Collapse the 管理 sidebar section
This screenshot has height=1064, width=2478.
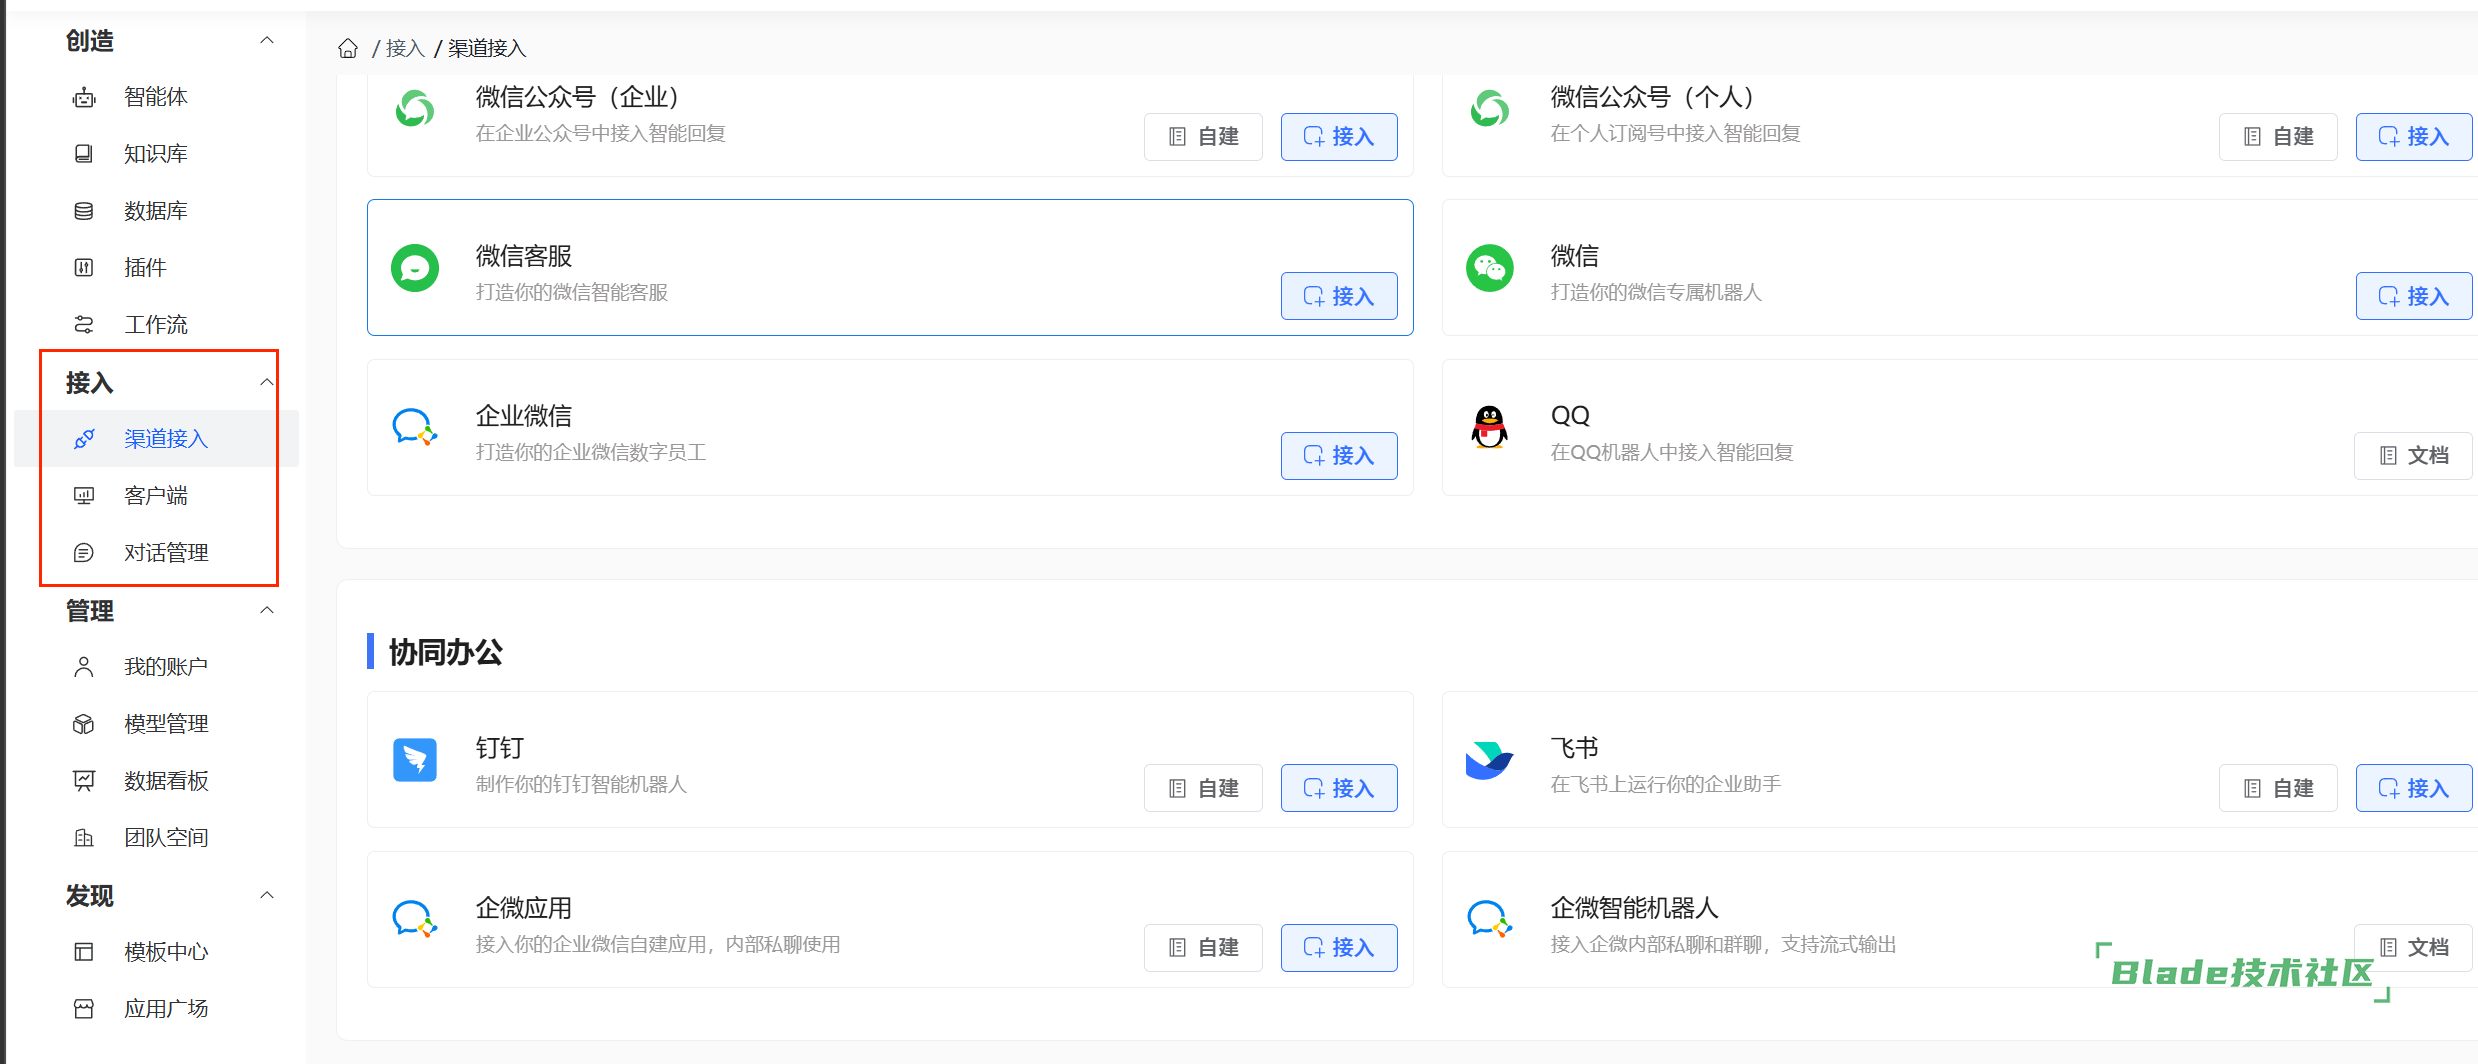(267, 611)
